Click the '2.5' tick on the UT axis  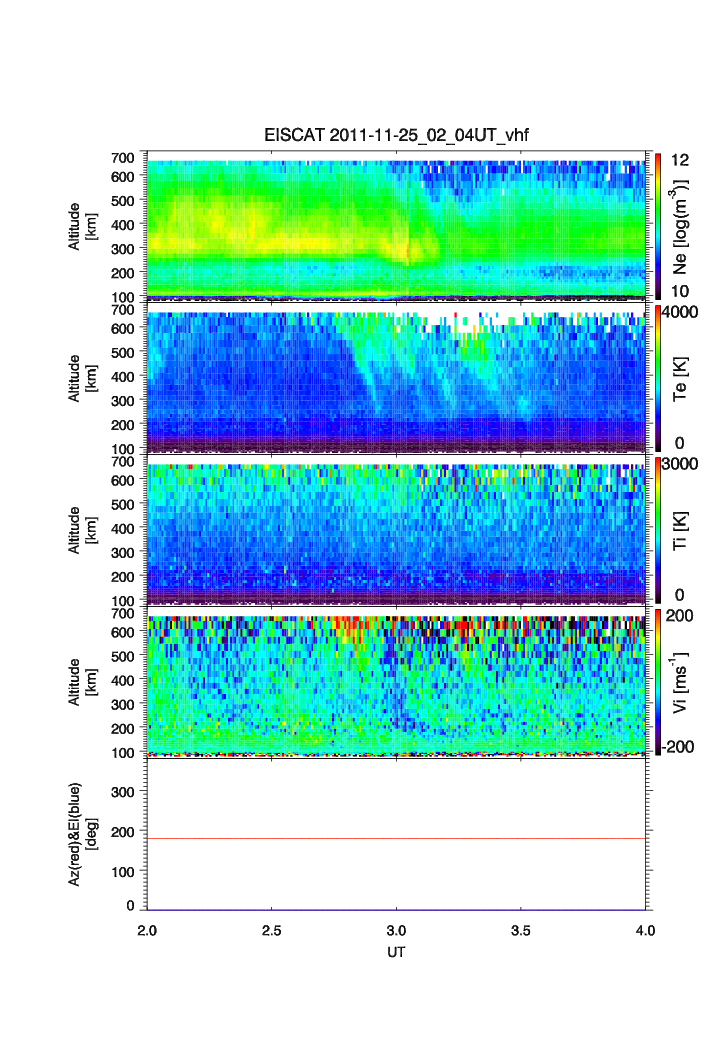(272, 930)
